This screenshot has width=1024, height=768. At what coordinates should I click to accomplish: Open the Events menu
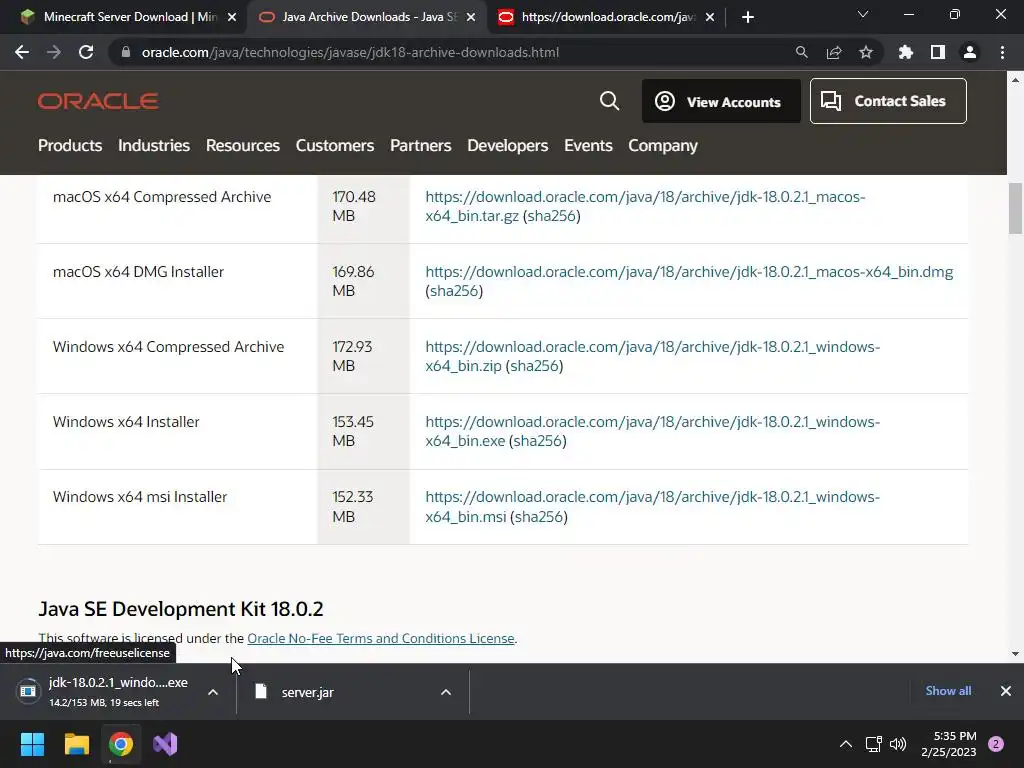588,145
